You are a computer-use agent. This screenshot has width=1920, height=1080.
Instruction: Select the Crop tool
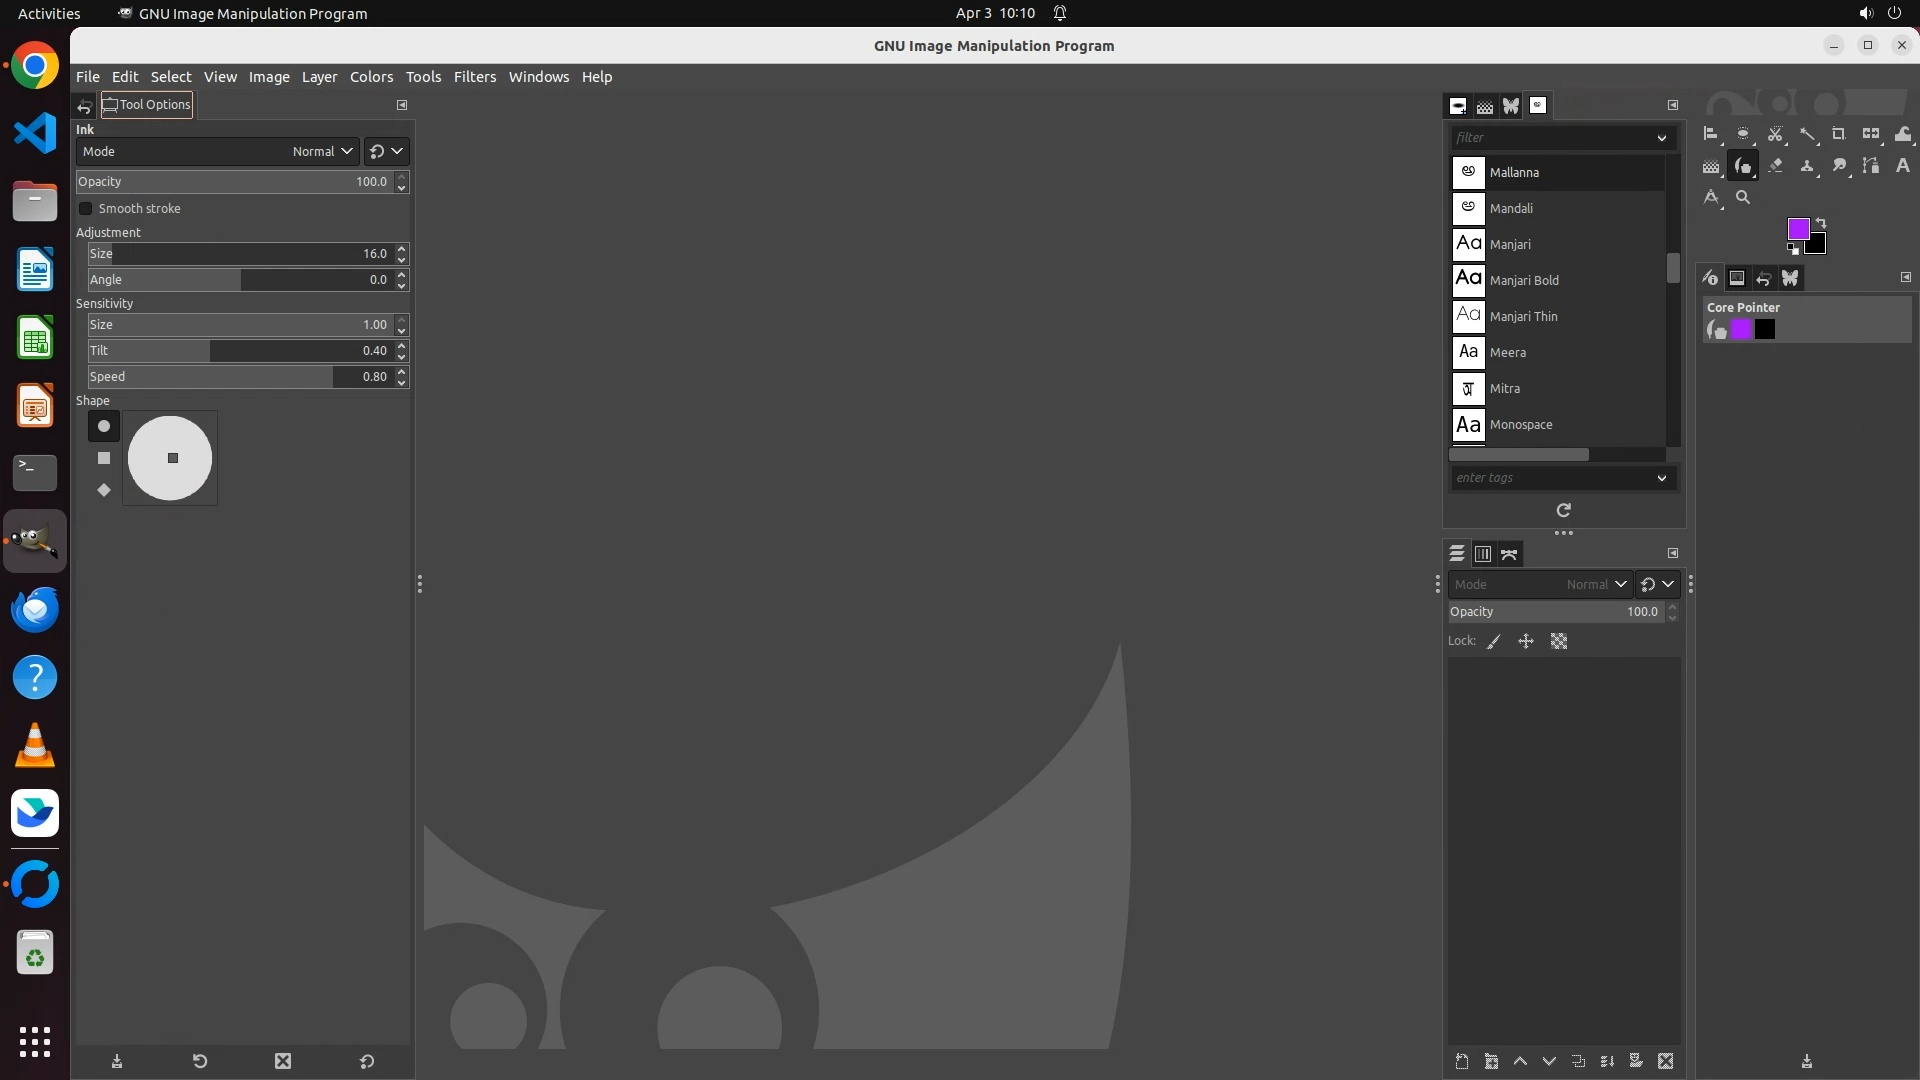tap(1838, 134)
